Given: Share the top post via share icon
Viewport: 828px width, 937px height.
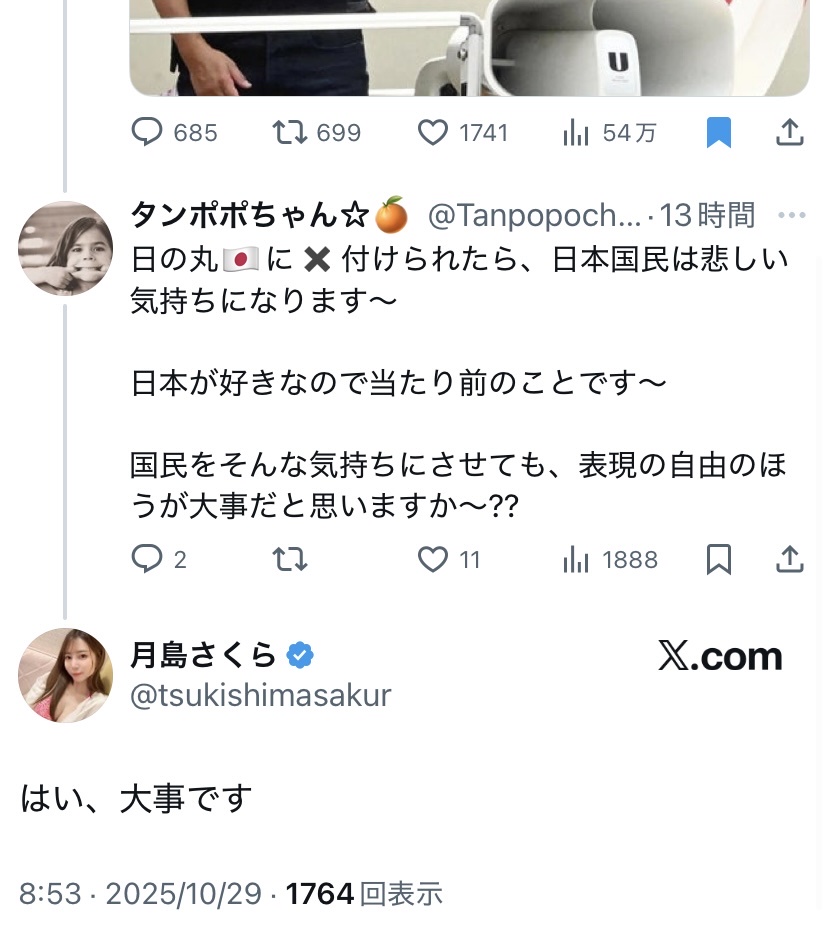Looking at the screenshot, I should 790,133.
